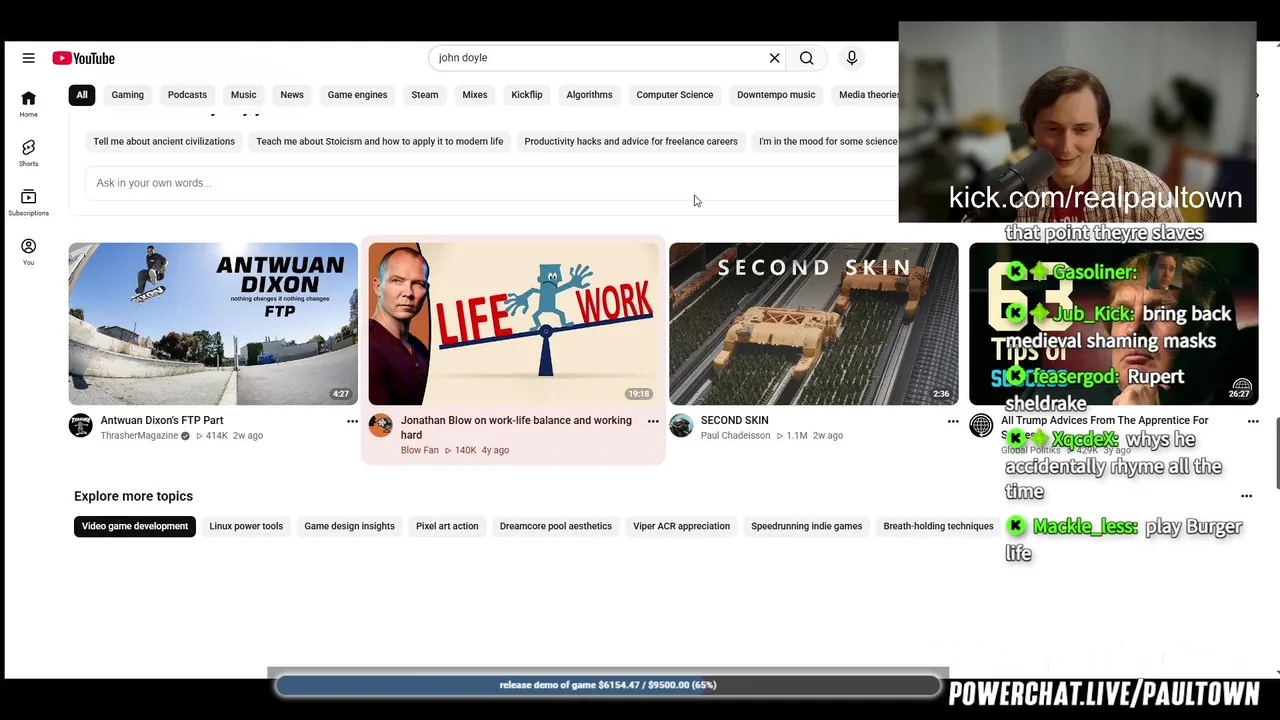Image resolution: width=1280 pixels, height=720 pixels.
Task: Select Game design insights topic
Action: coord(349,526)
